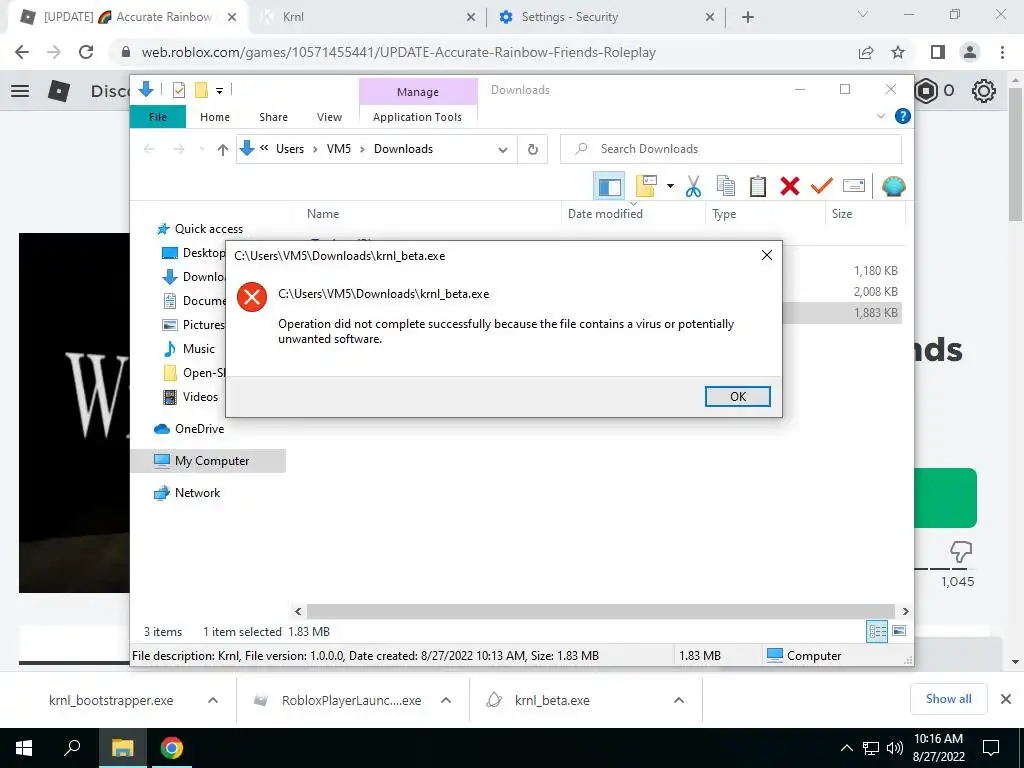Open the Chrome side panel icon
The height and width of the screenshot is (768, 1024).
pos(938,52)
